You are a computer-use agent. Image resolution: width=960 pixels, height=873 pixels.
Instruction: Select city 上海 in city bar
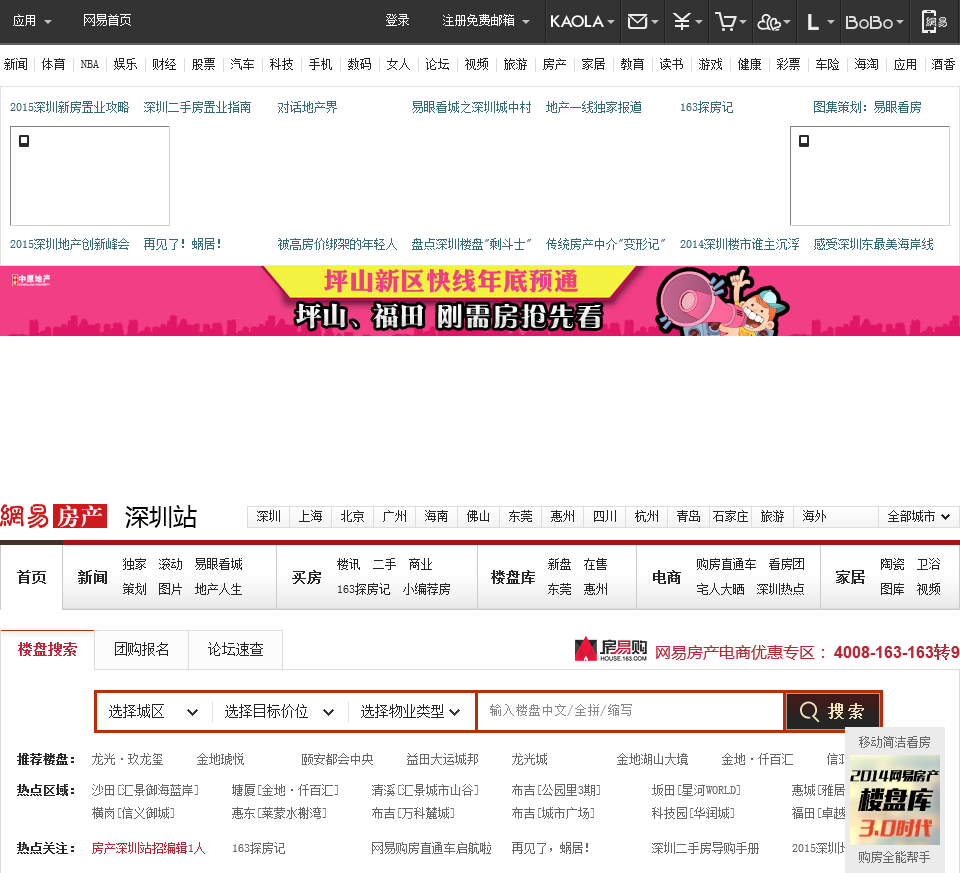pyautogui.click(x=310, y=517)
